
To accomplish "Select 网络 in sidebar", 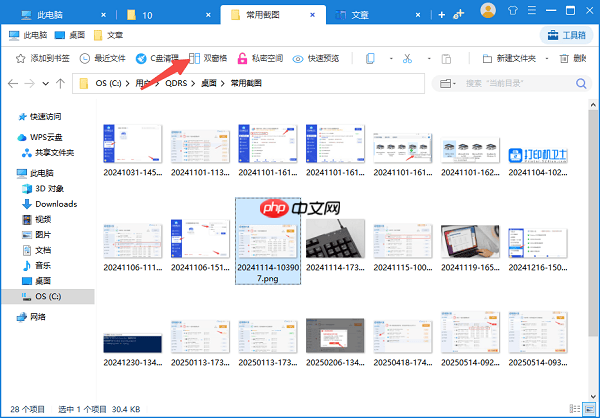I will (x=31, y=317).
